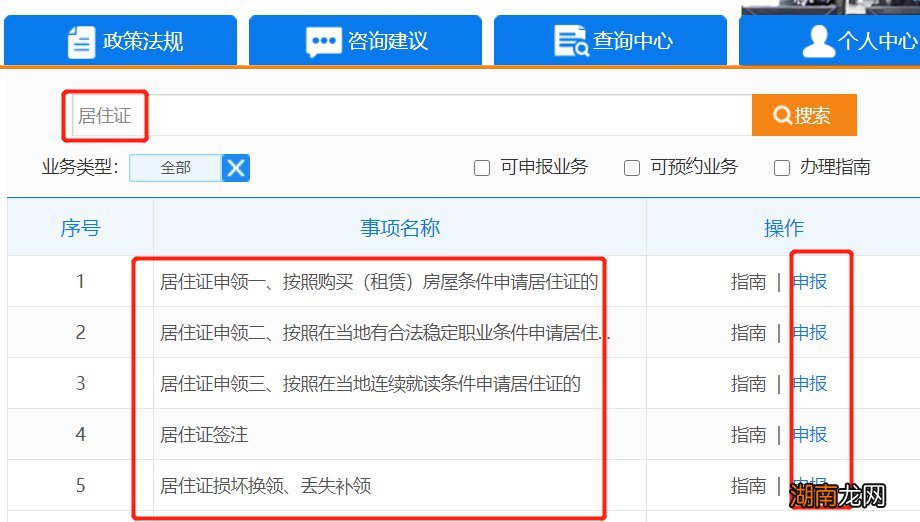920x522 pixels.
Task: Click 申报 for 居住证申领二
Action: [x=810, y=333]
